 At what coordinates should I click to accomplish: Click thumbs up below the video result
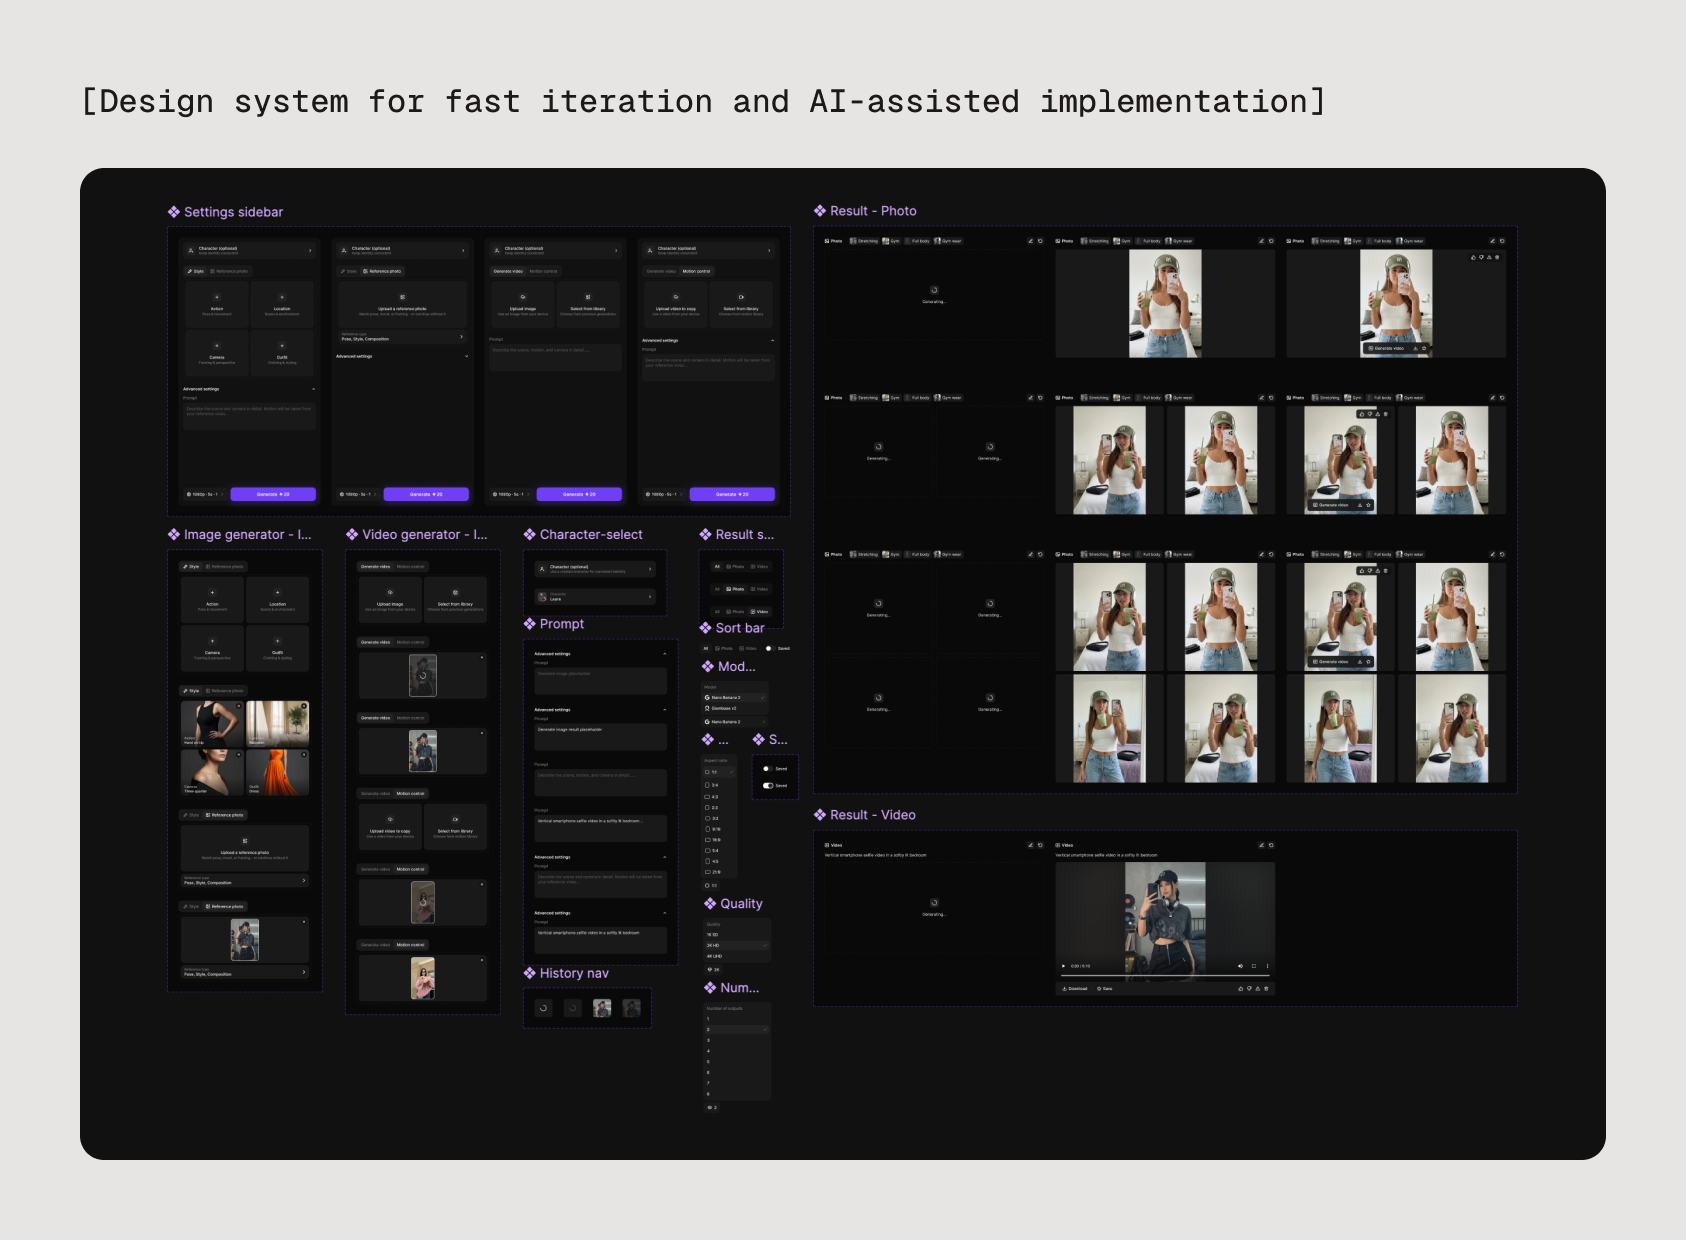[1240, 989]
